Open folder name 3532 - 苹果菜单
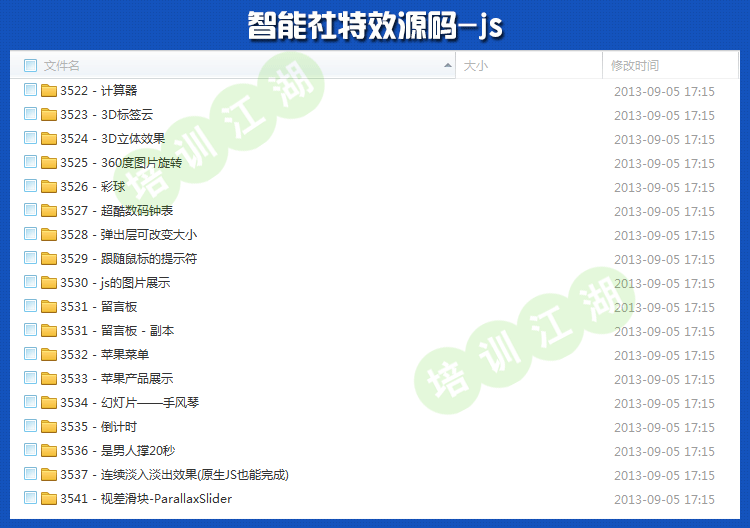The width and height of the screenshot is (750, 528). (x=105, y=354)
